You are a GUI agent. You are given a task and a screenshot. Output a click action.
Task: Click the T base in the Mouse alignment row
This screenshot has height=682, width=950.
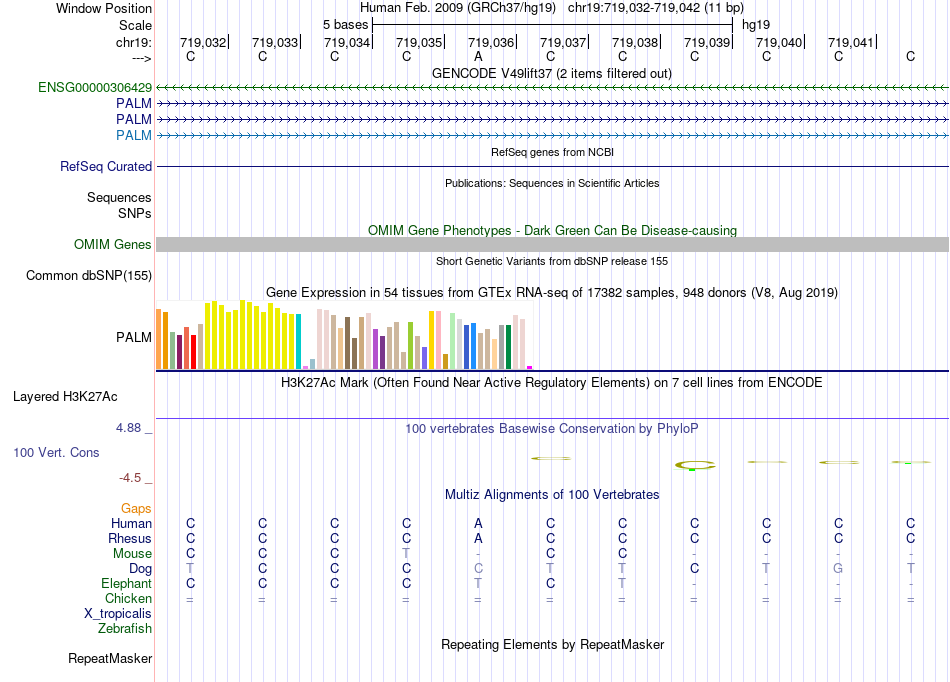406,553
